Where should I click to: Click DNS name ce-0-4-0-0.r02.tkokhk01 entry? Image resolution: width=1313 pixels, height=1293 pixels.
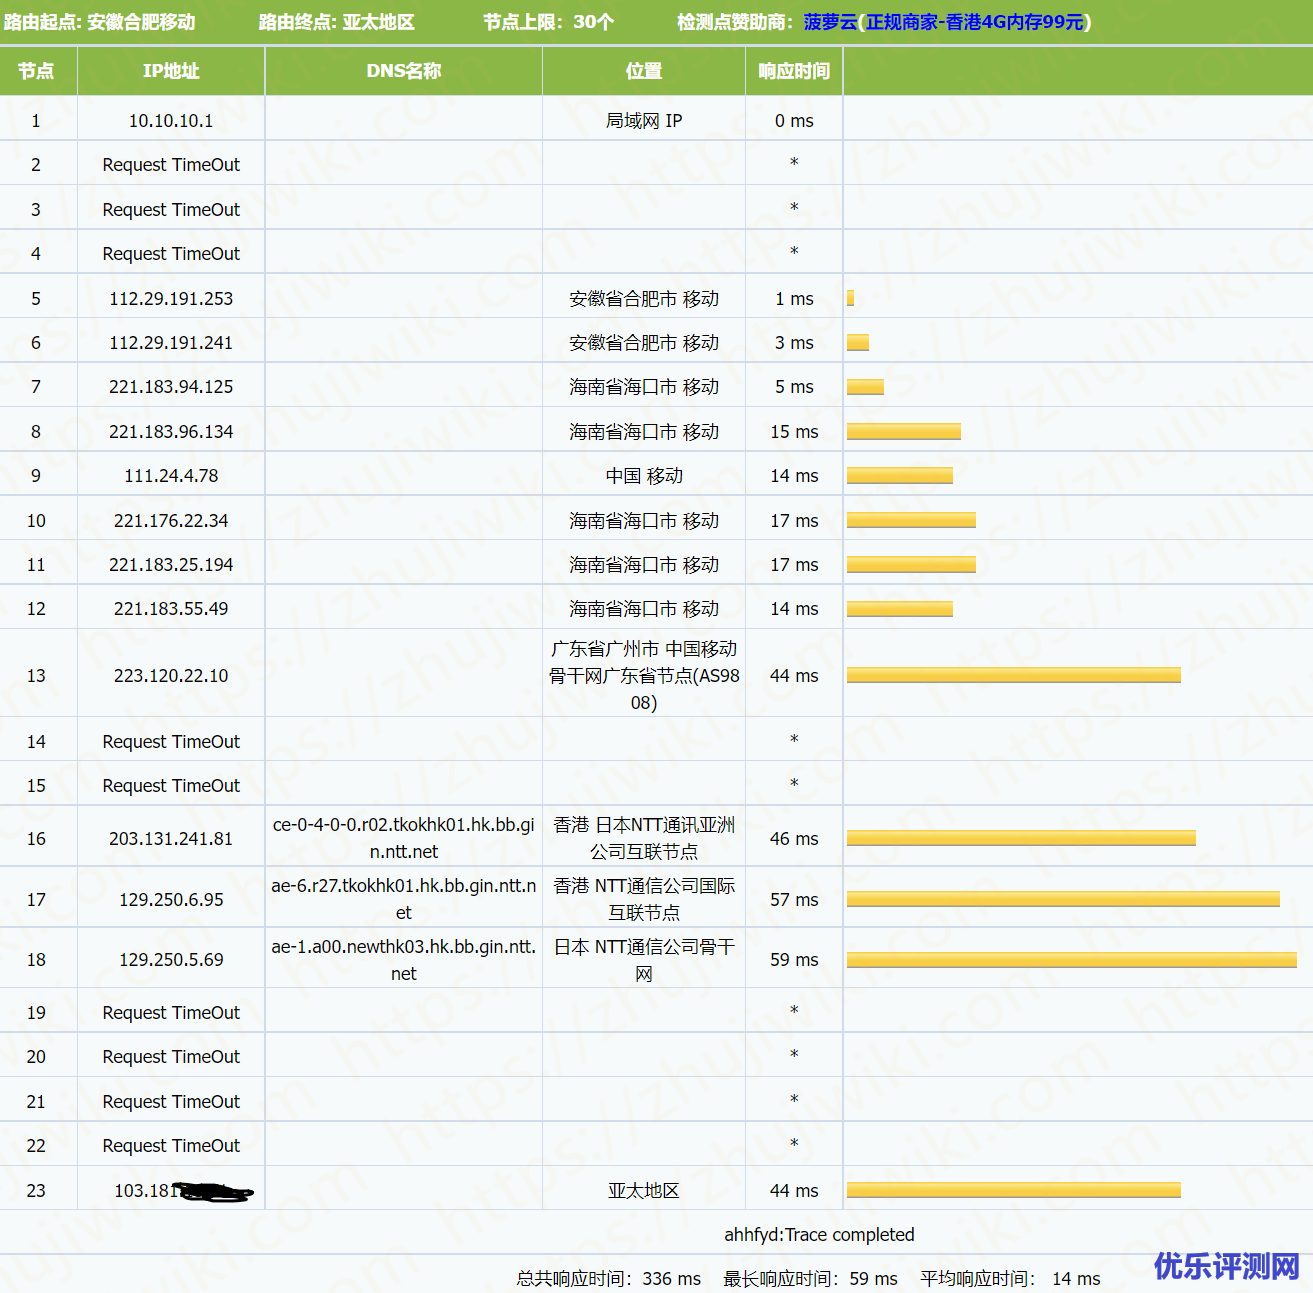click(403, 838)
